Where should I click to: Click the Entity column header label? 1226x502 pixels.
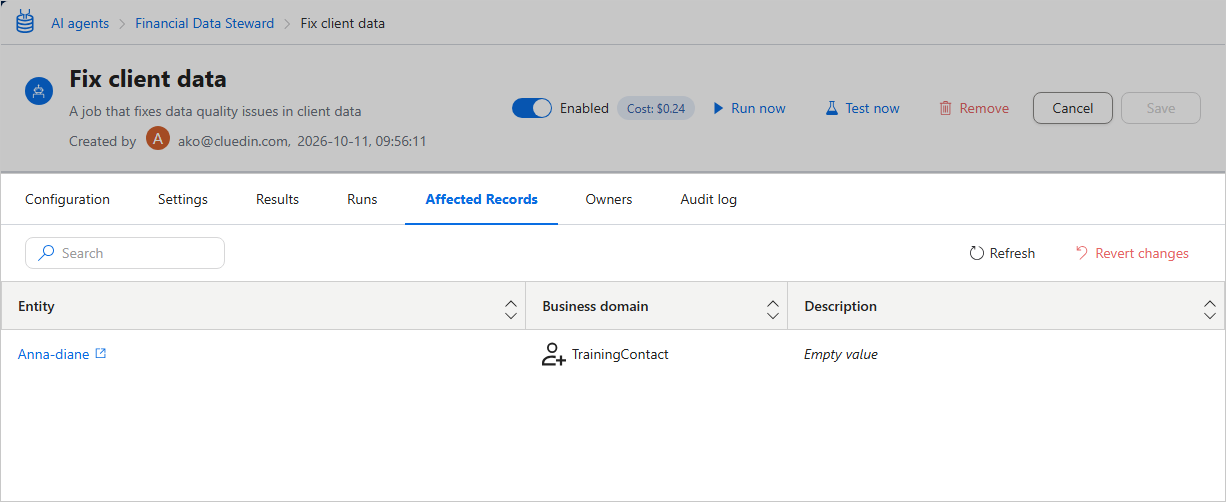click(36, 306)
